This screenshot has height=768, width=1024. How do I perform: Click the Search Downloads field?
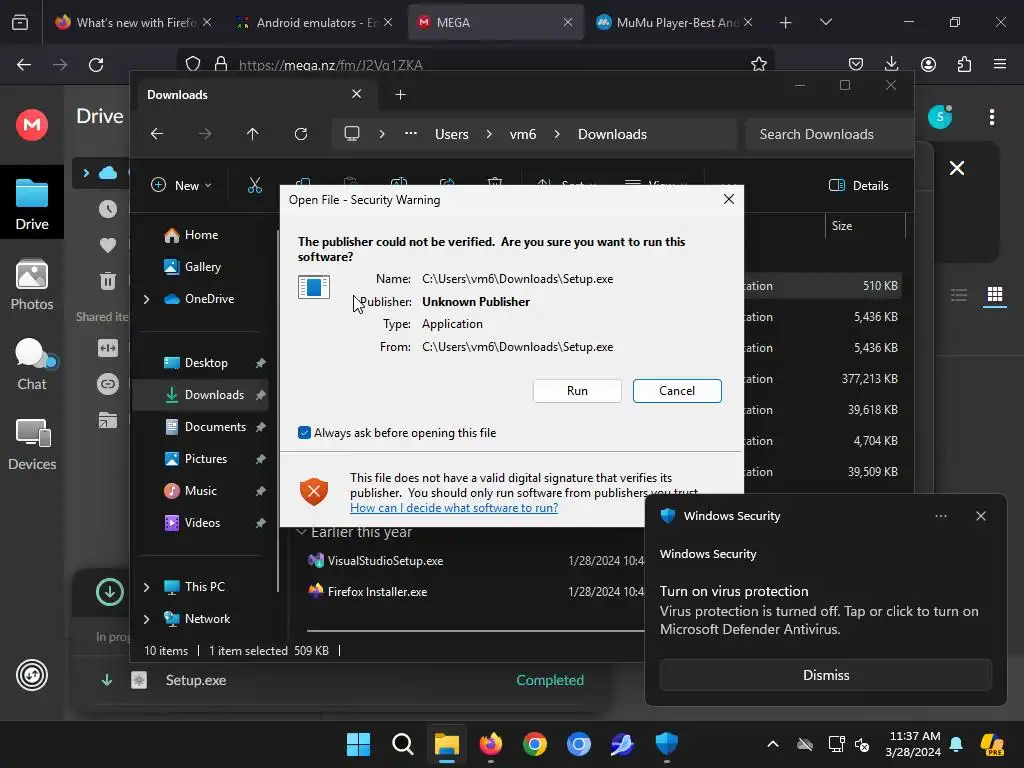coord(828,134)
